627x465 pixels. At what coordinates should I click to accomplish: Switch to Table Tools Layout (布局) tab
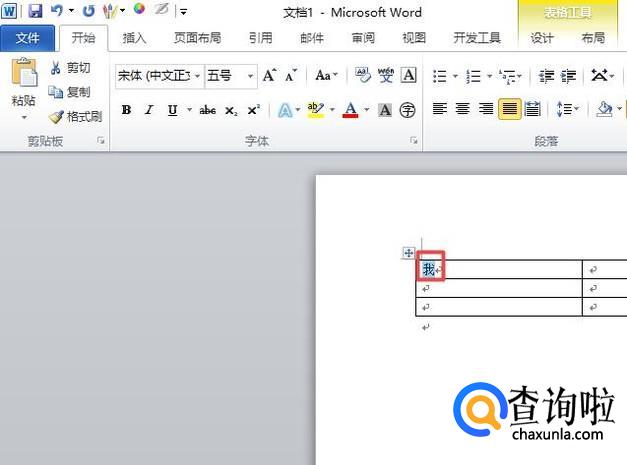point(593,38)
